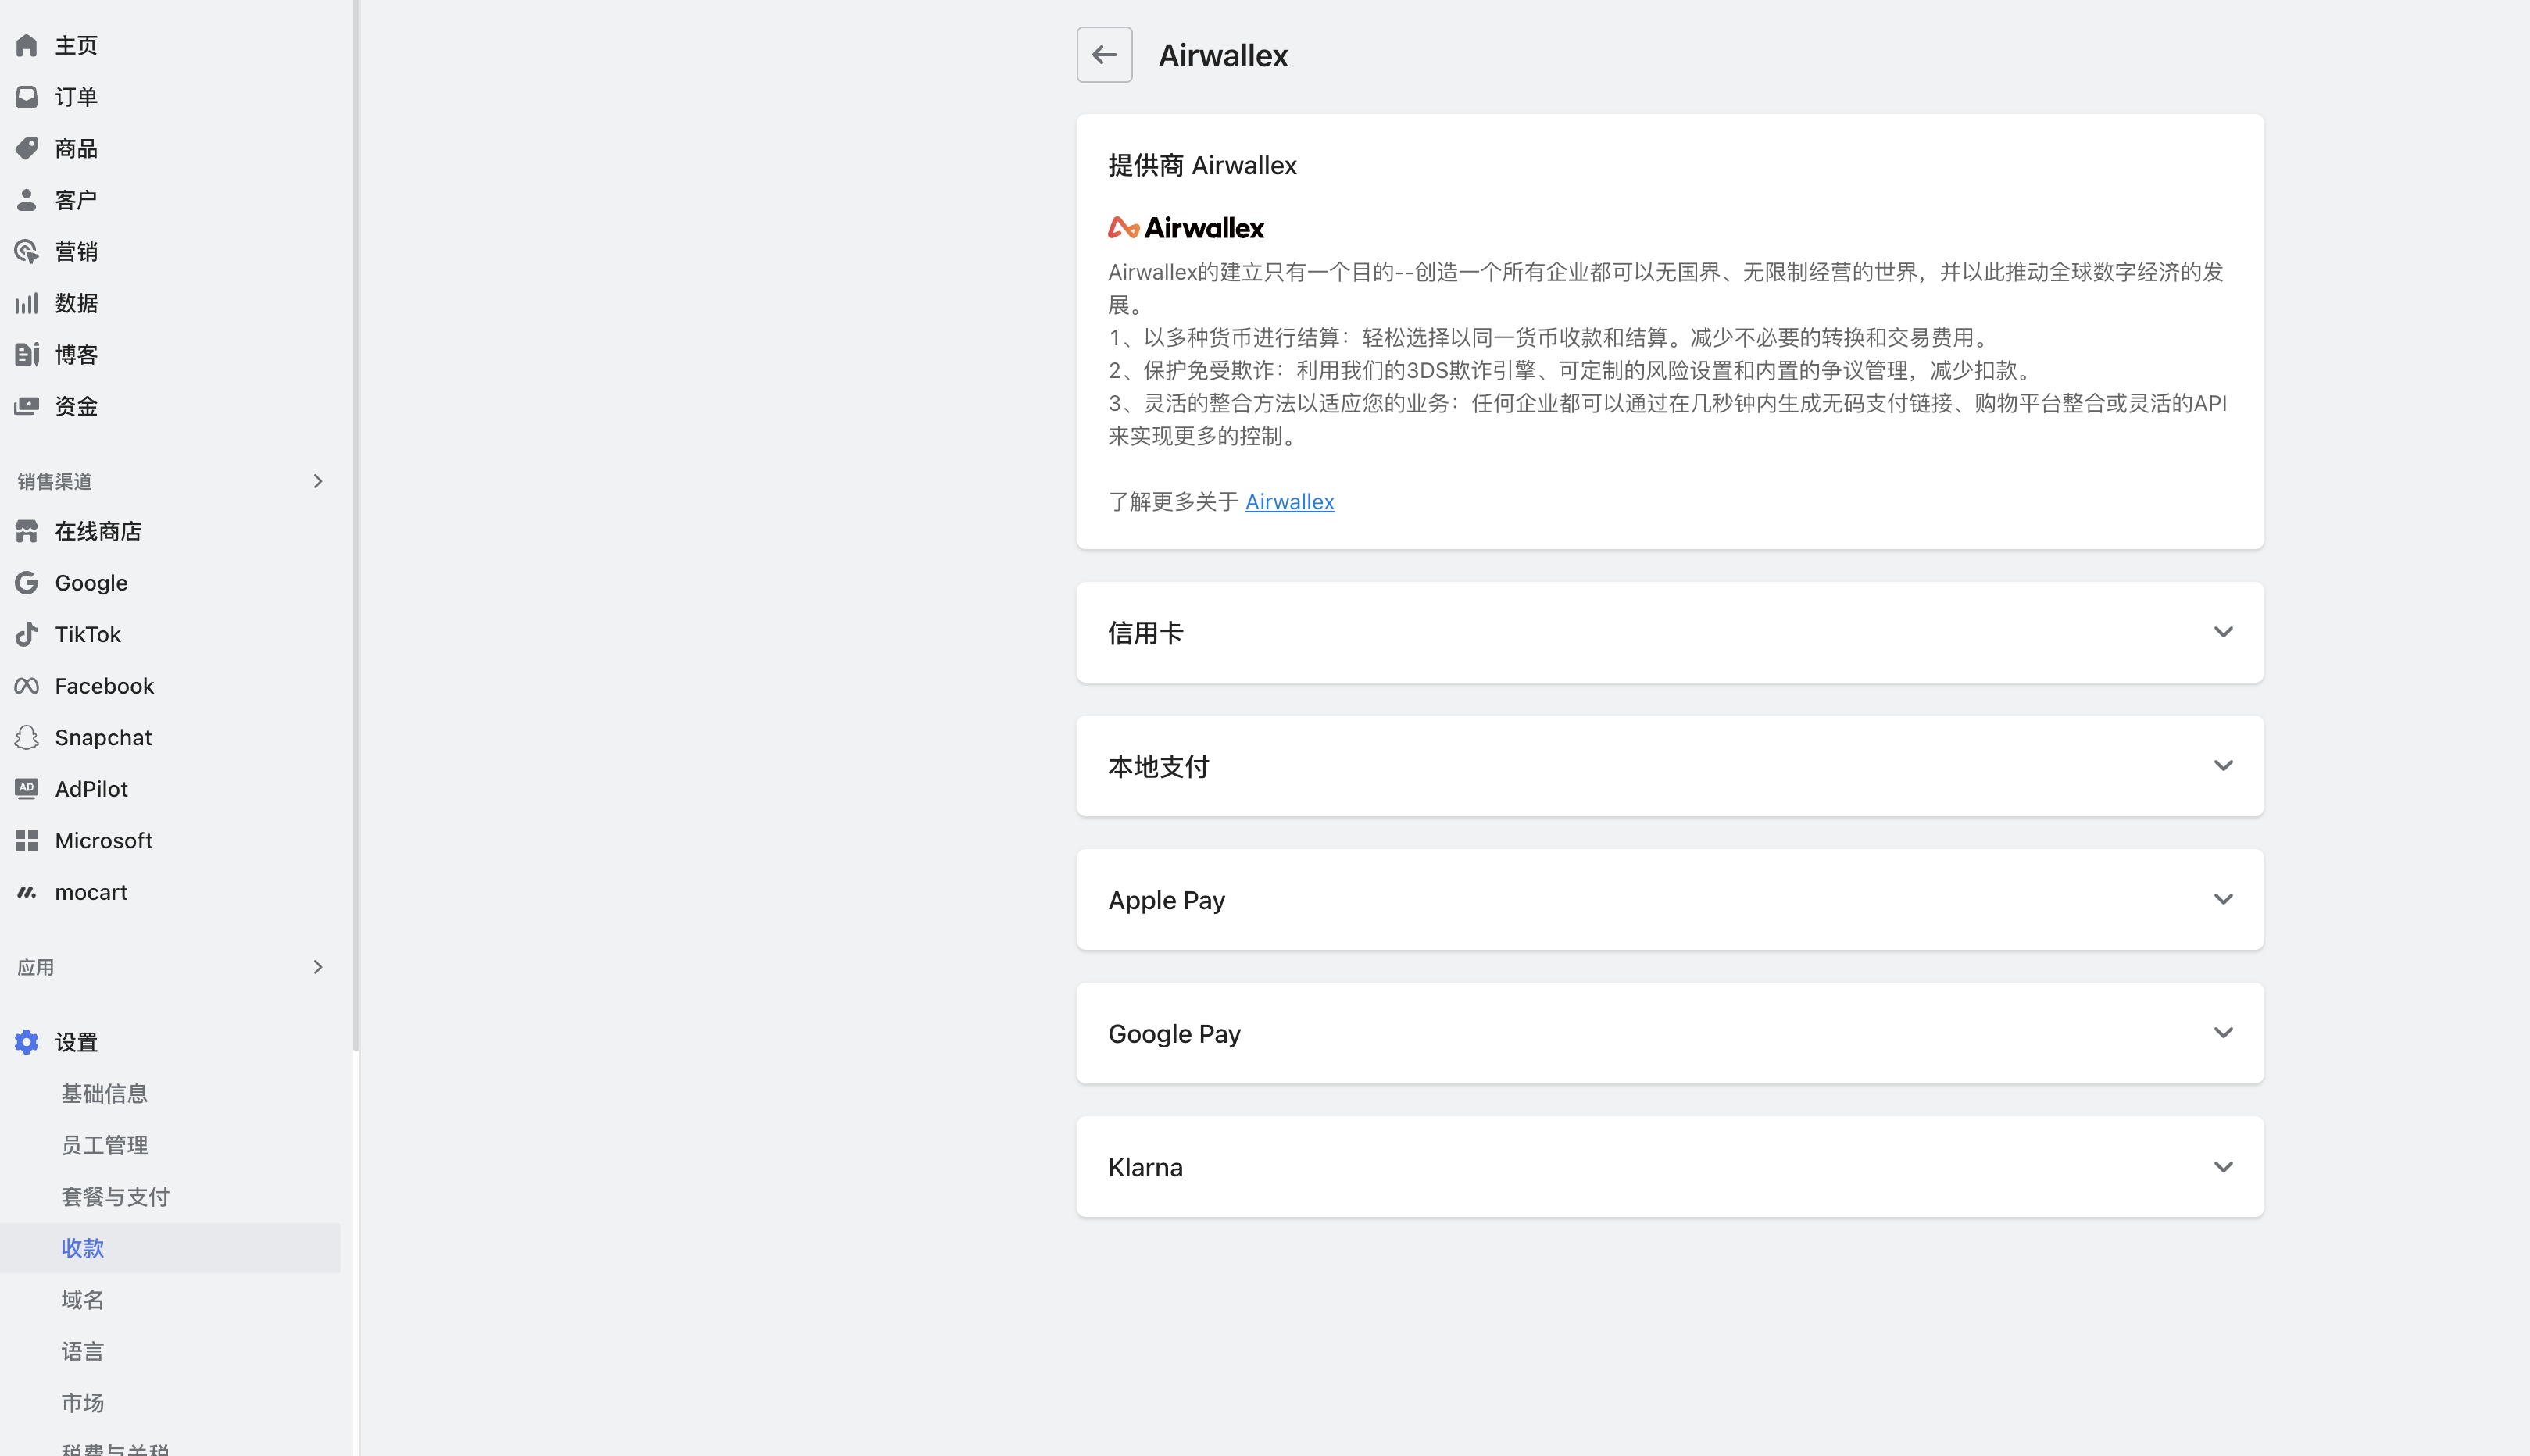Open Microsoft channel via its logo icon
This screenshot has width=2530, height=1456.
pyautogui.click(x=27, y=841)
